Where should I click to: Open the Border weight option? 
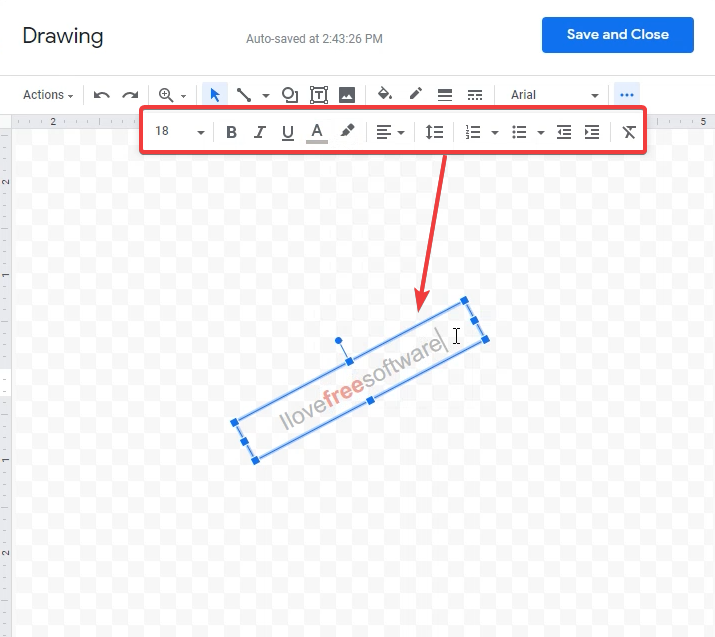[x=445, y=95]
